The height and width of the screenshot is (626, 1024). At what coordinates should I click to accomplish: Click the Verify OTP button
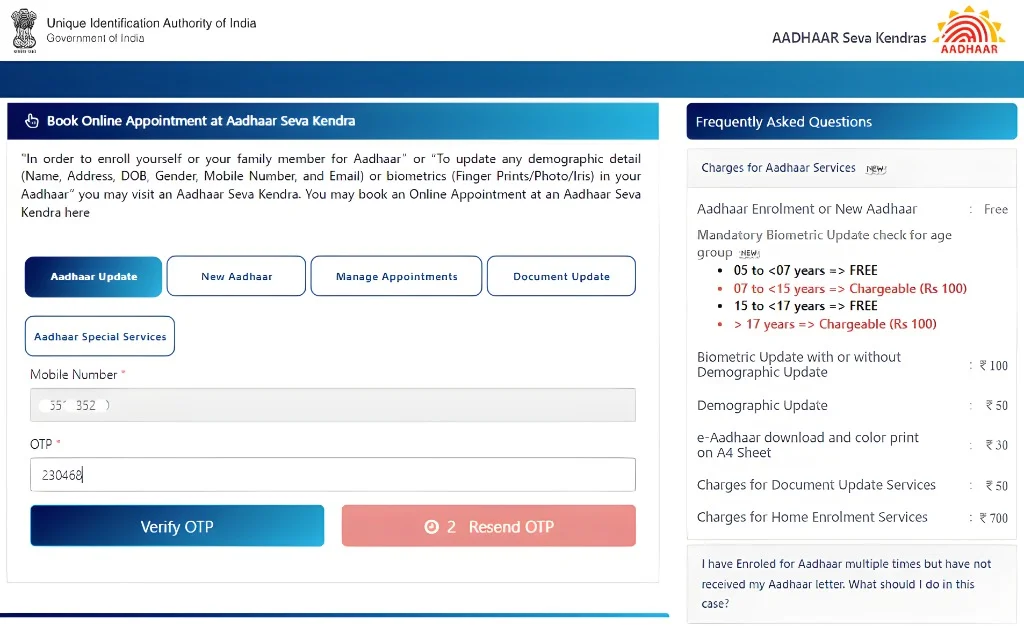[x=177, y=526]
